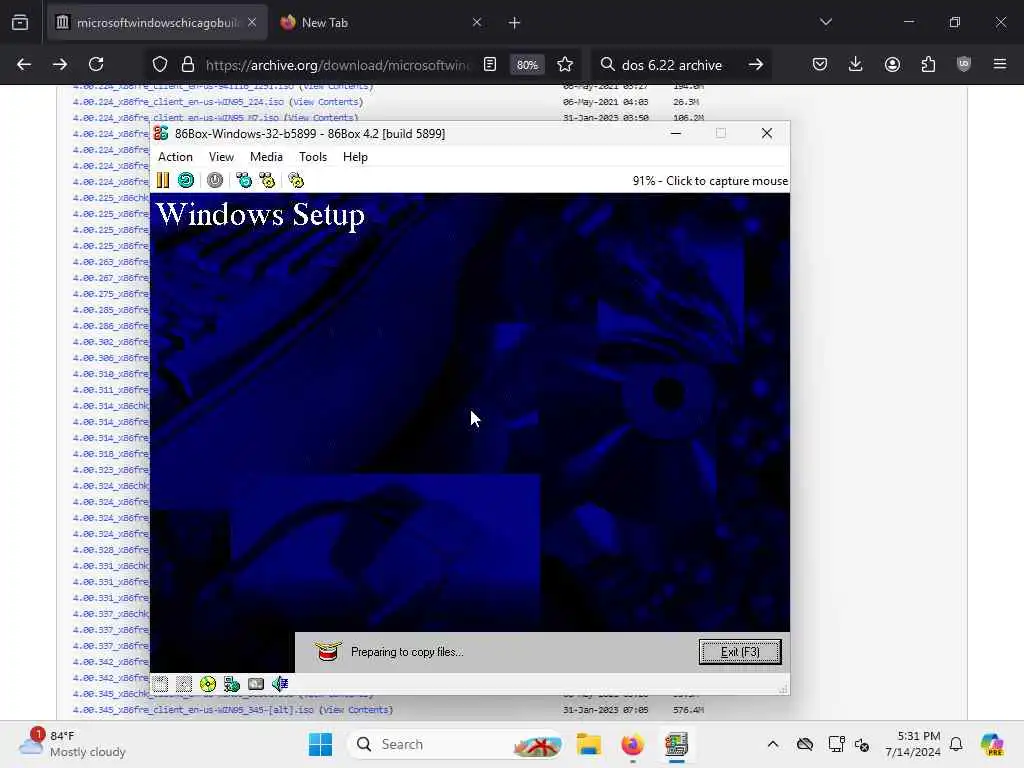Go forward one page in Firefox

[60, 64]
